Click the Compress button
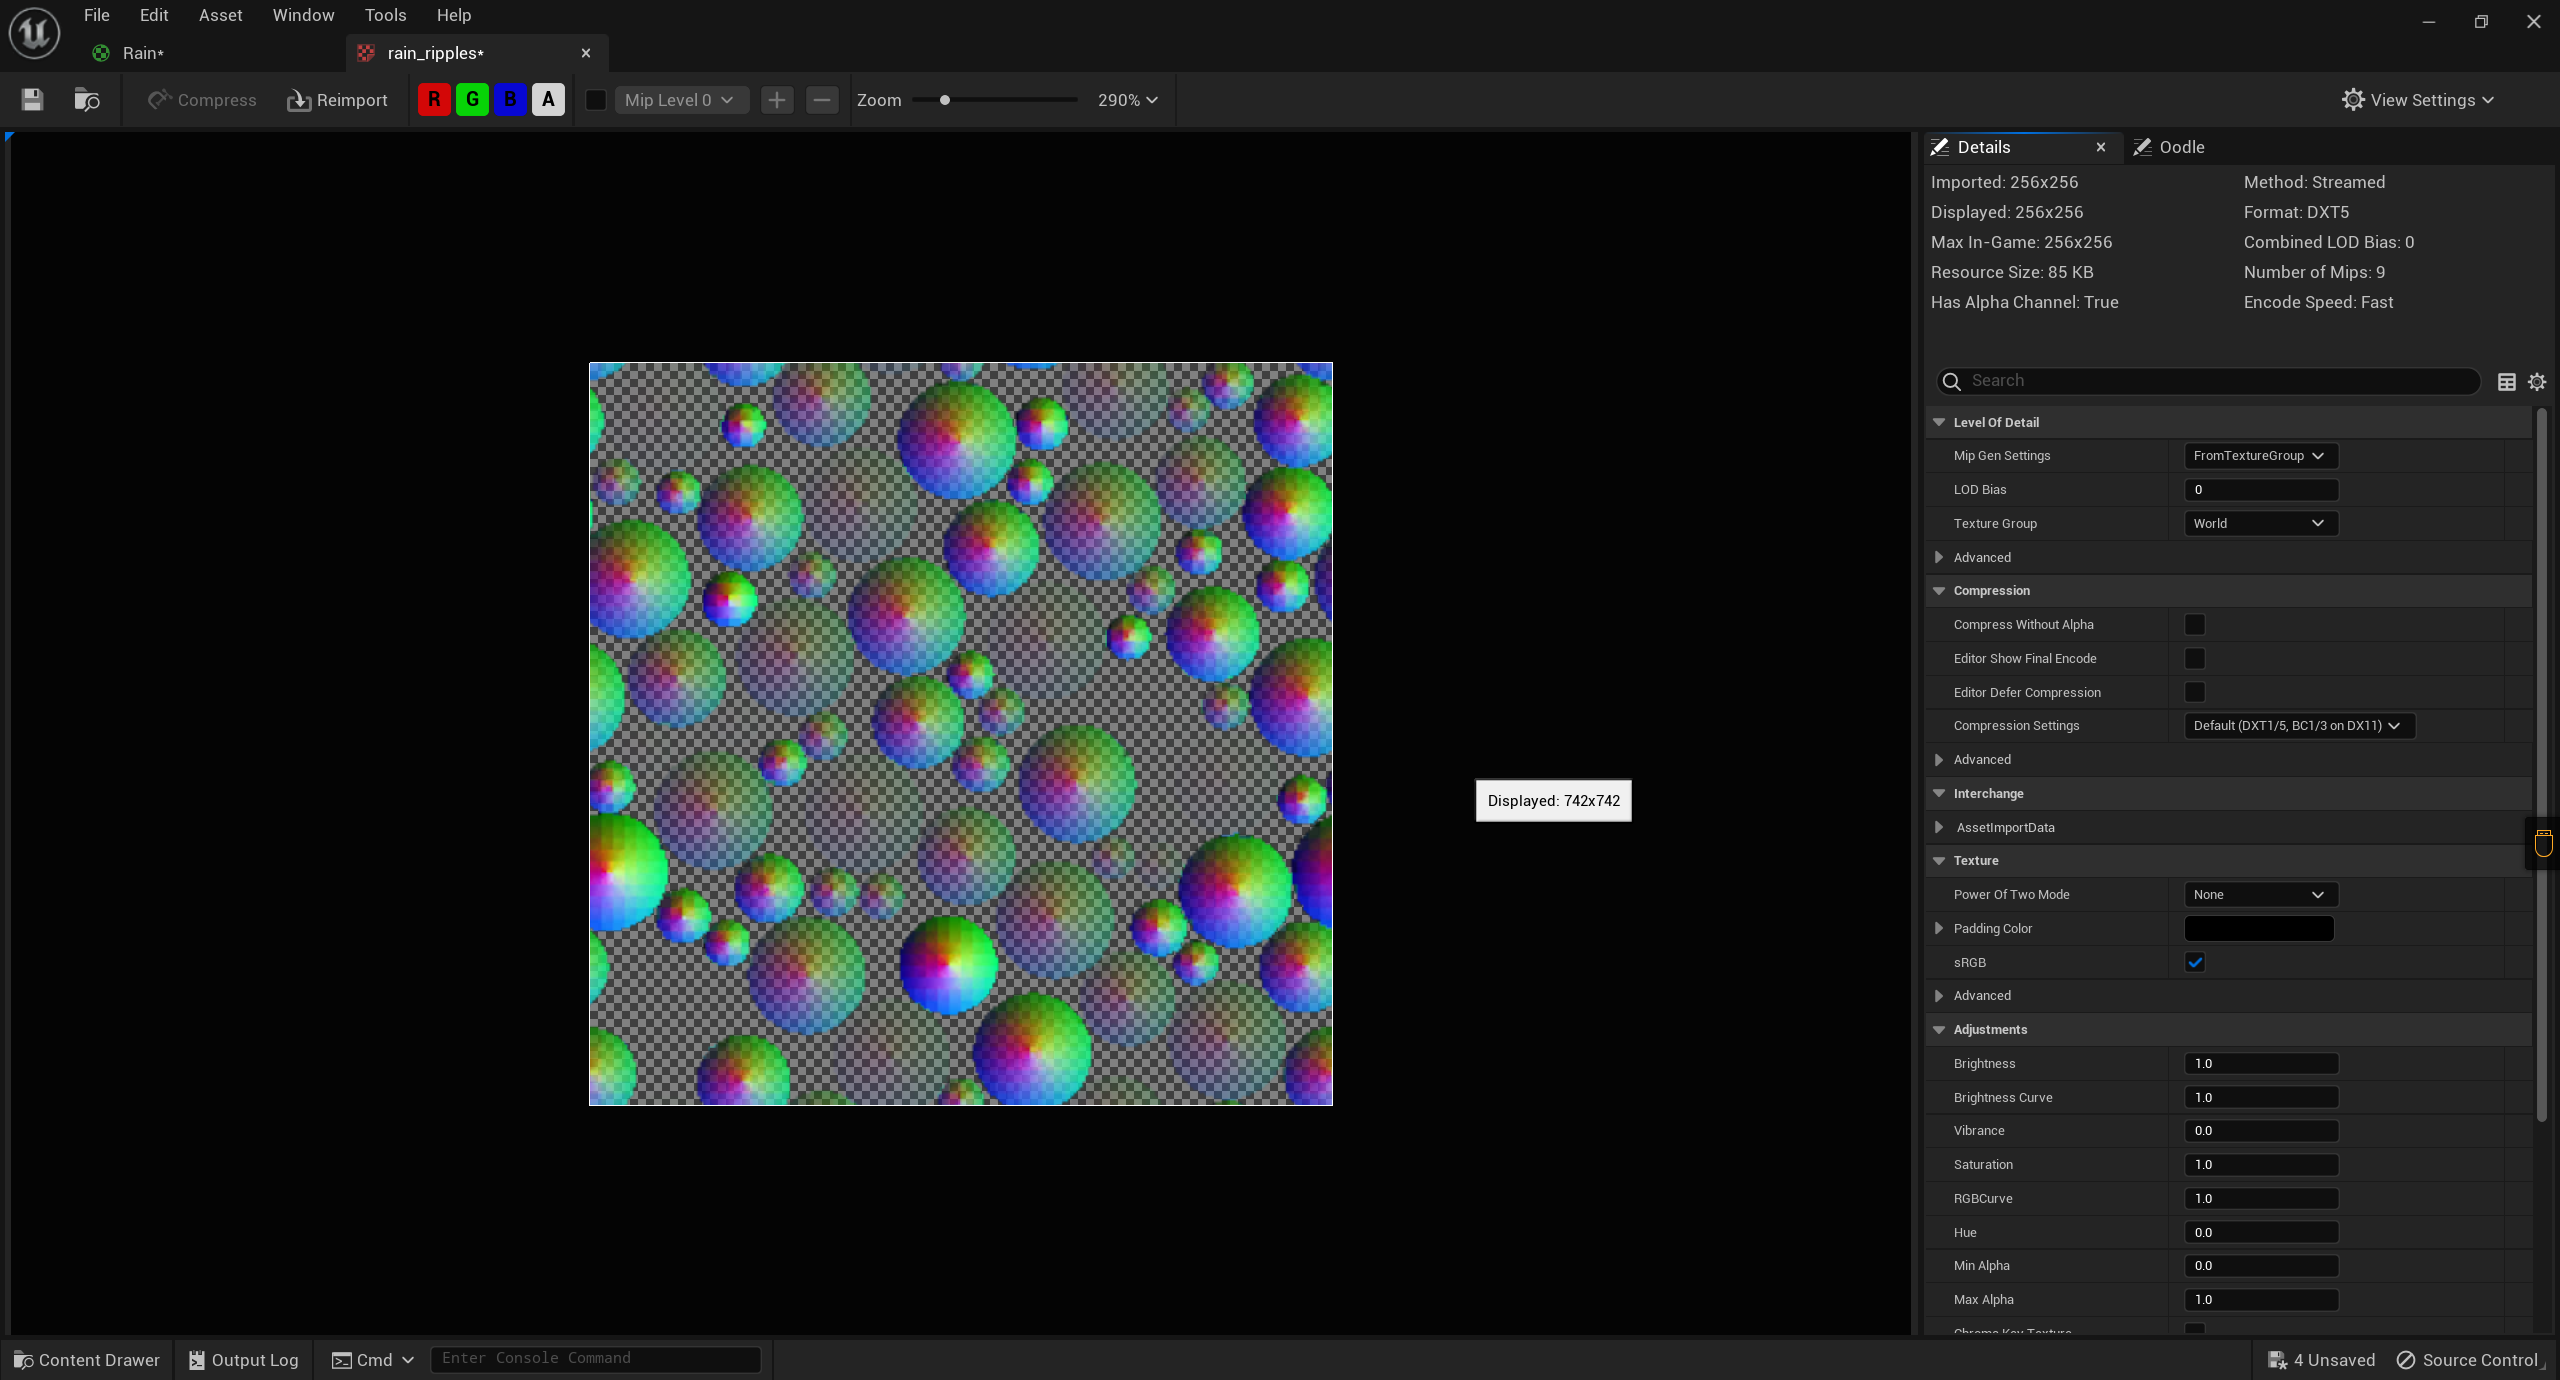The height and width of the screenshot is (1380, 2560). click(x=202, y=100)
